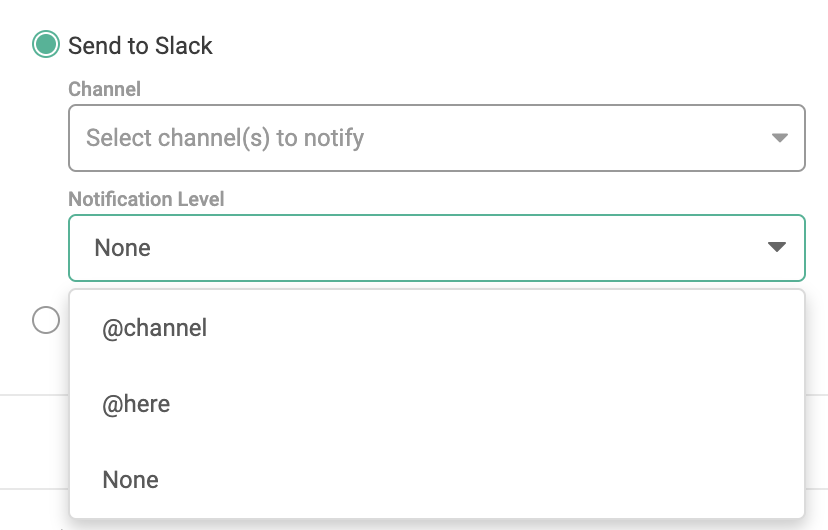828x530 pixels.
Task: Pick None in the open options list
Action: point(131,480)
